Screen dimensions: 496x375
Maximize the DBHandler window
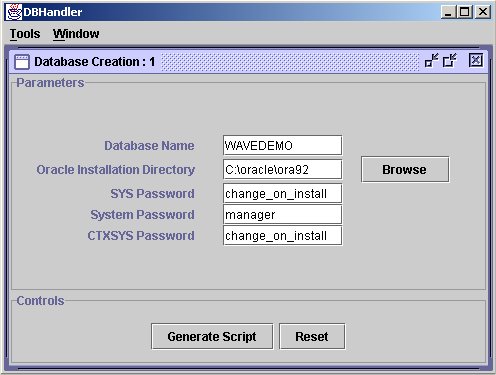(465, 12)
